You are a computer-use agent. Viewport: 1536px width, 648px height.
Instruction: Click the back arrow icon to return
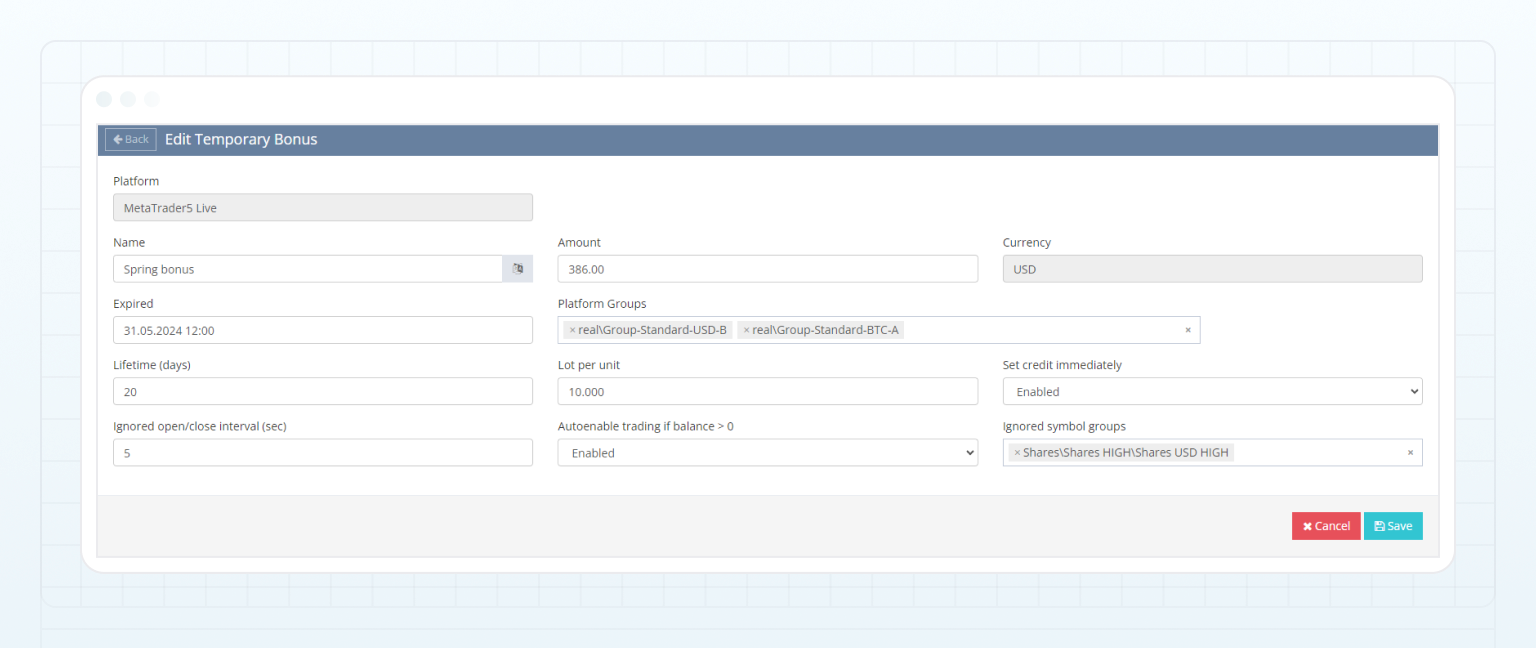point(119,139)
